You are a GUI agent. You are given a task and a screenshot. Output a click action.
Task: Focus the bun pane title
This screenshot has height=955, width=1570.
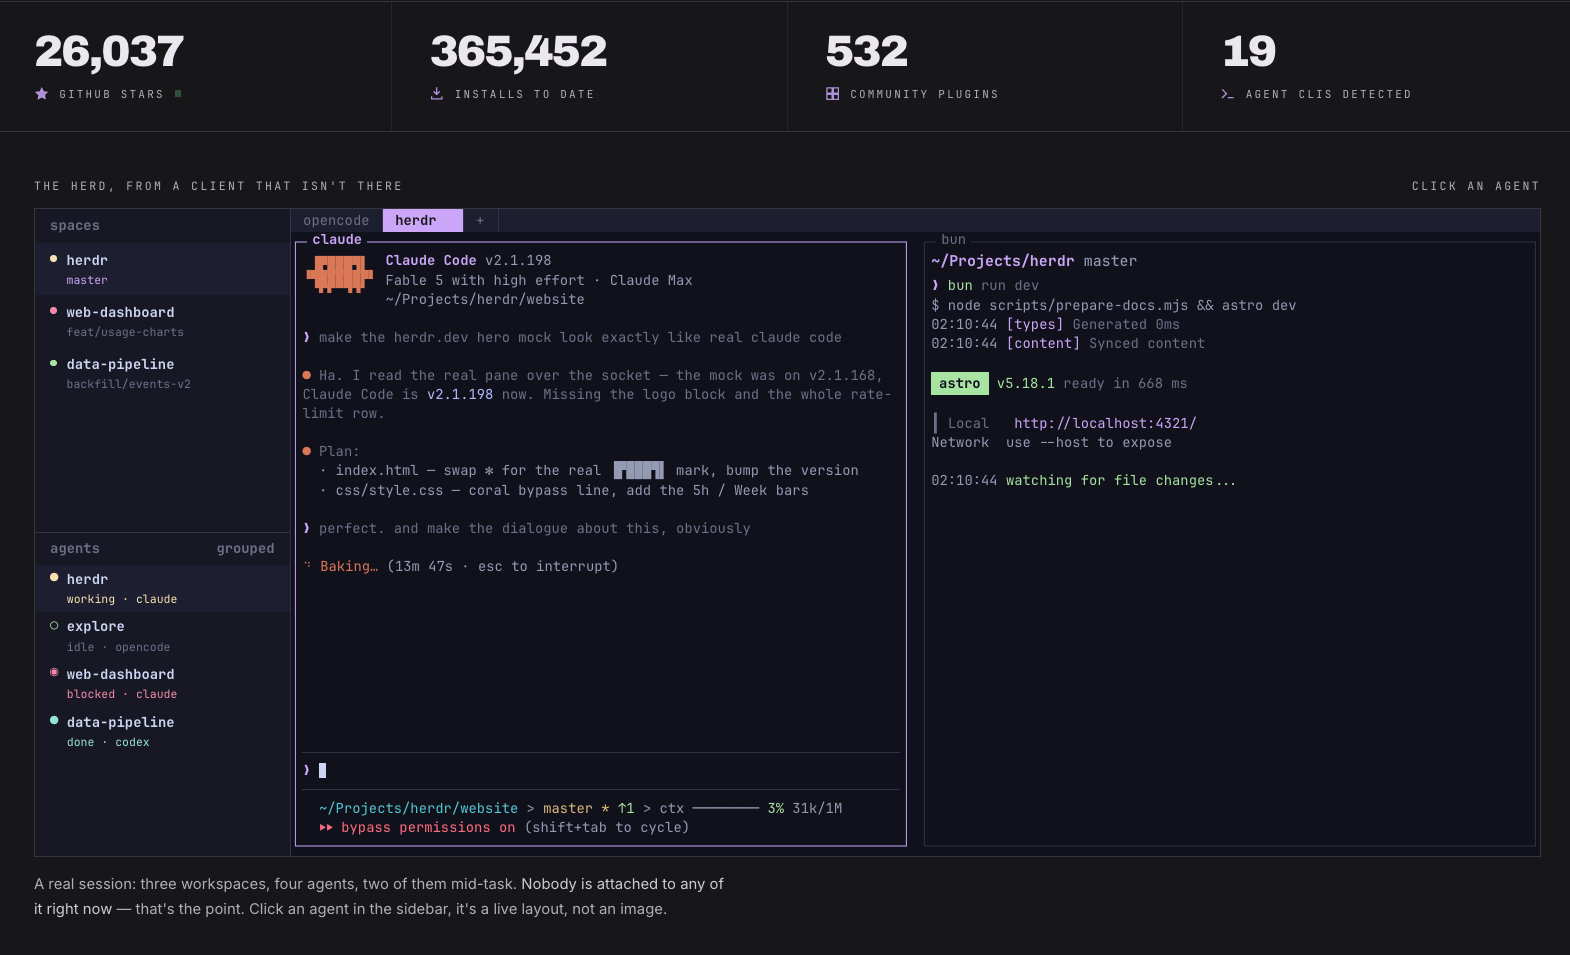click(953, 240)
